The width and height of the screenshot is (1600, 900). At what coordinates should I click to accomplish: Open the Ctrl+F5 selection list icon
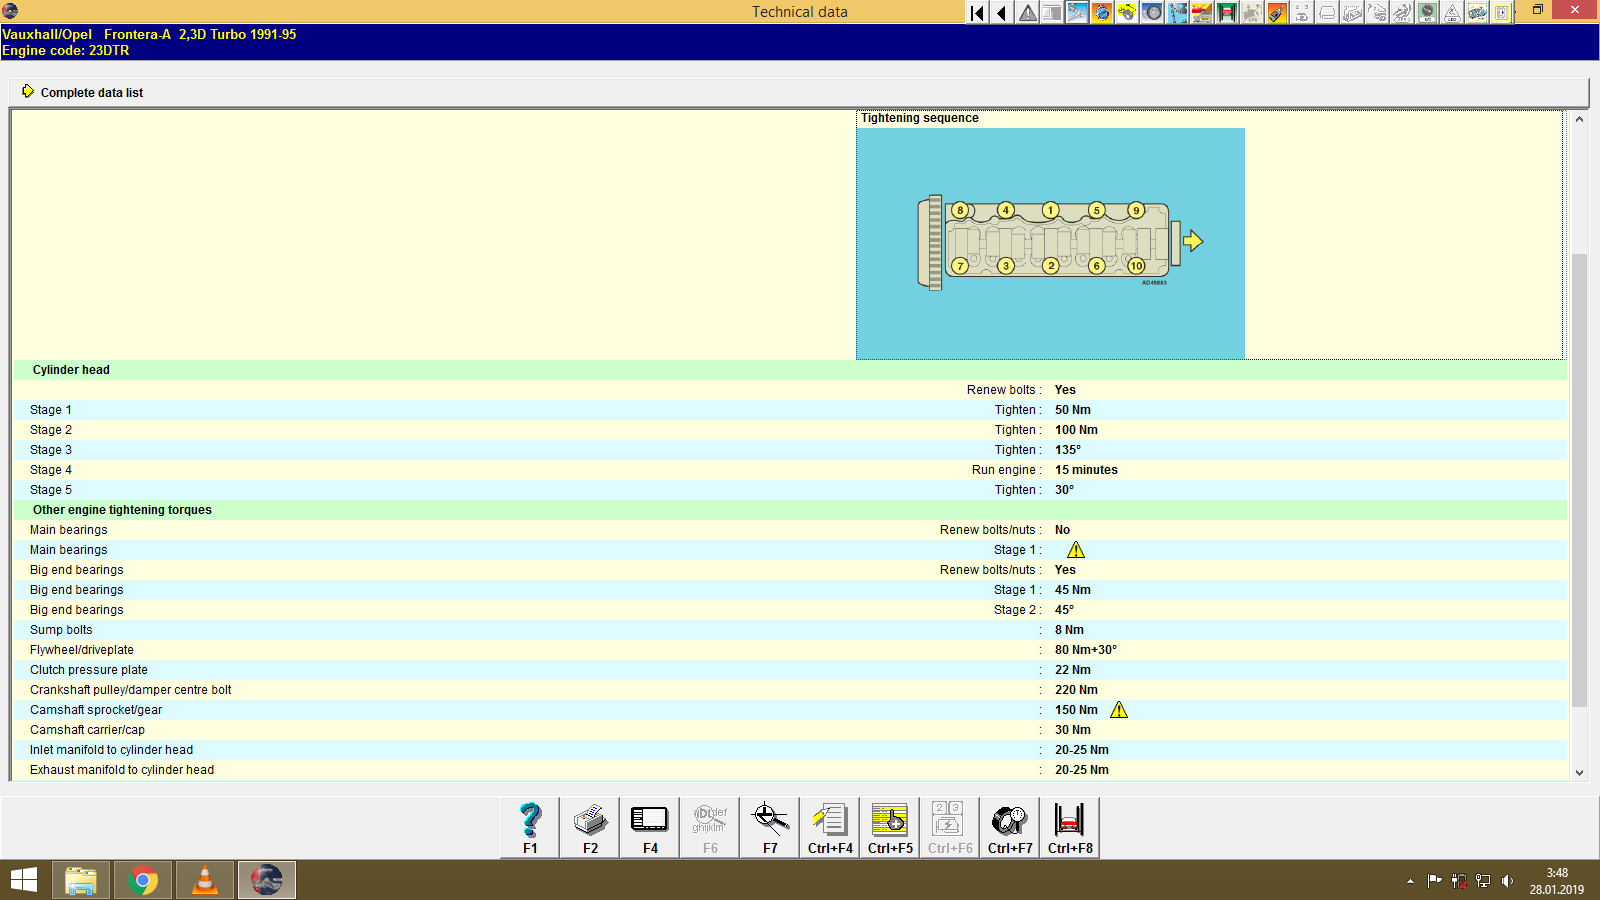[x=889, y=827]
